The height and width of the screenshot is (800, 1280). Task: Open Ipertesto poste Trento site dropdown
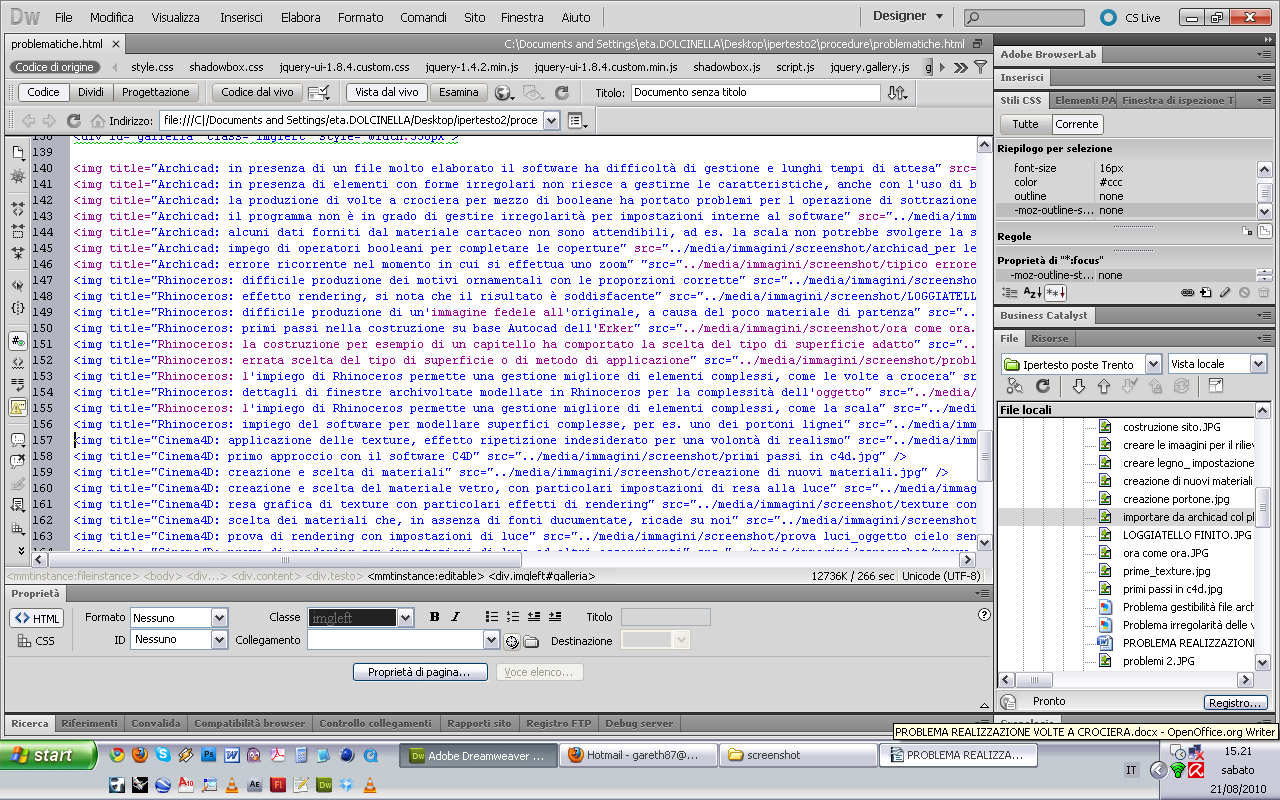click(x=1153, y=364)
